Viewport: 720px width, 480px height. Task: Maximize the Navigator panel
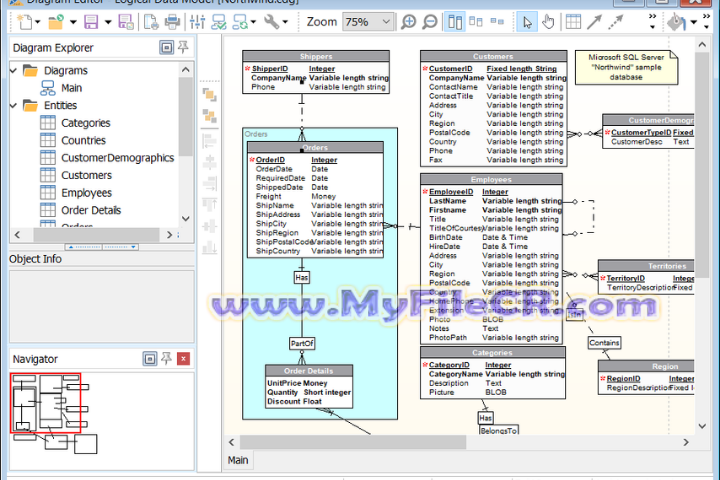[150, 359]
